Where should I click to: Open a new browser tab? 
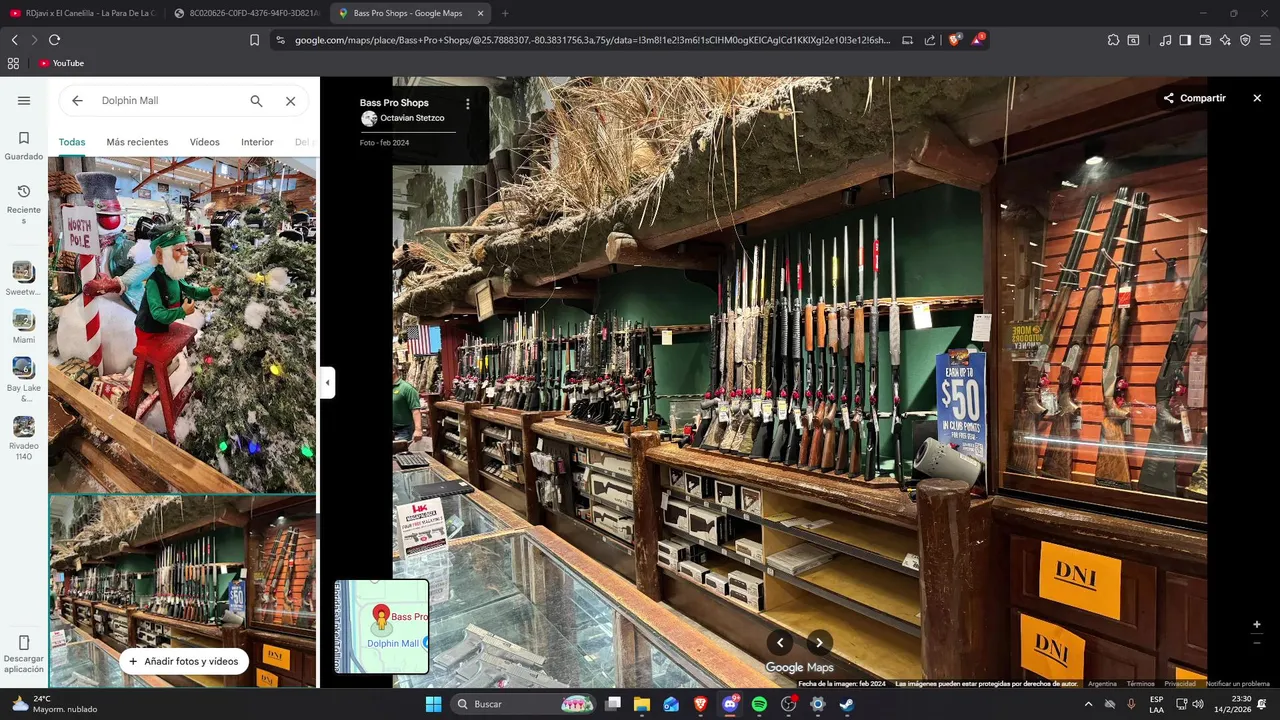(504, 13)
